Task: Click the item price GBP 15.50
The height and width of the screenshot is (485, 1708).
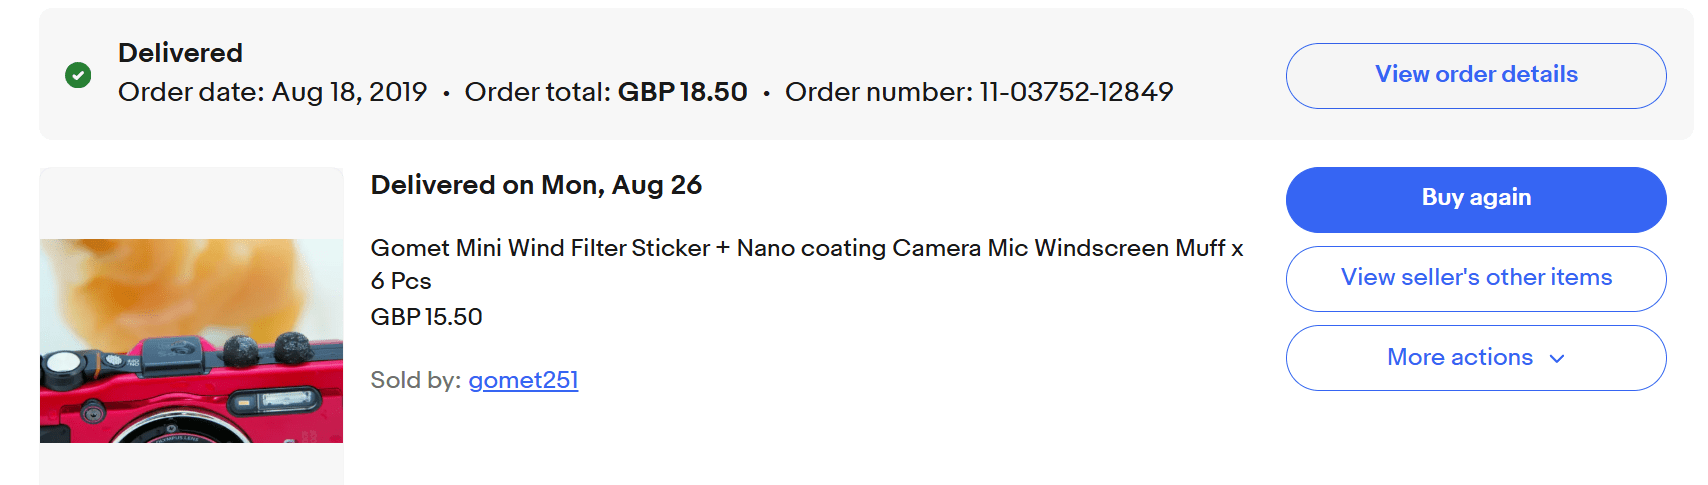Action: coord(426,317)
